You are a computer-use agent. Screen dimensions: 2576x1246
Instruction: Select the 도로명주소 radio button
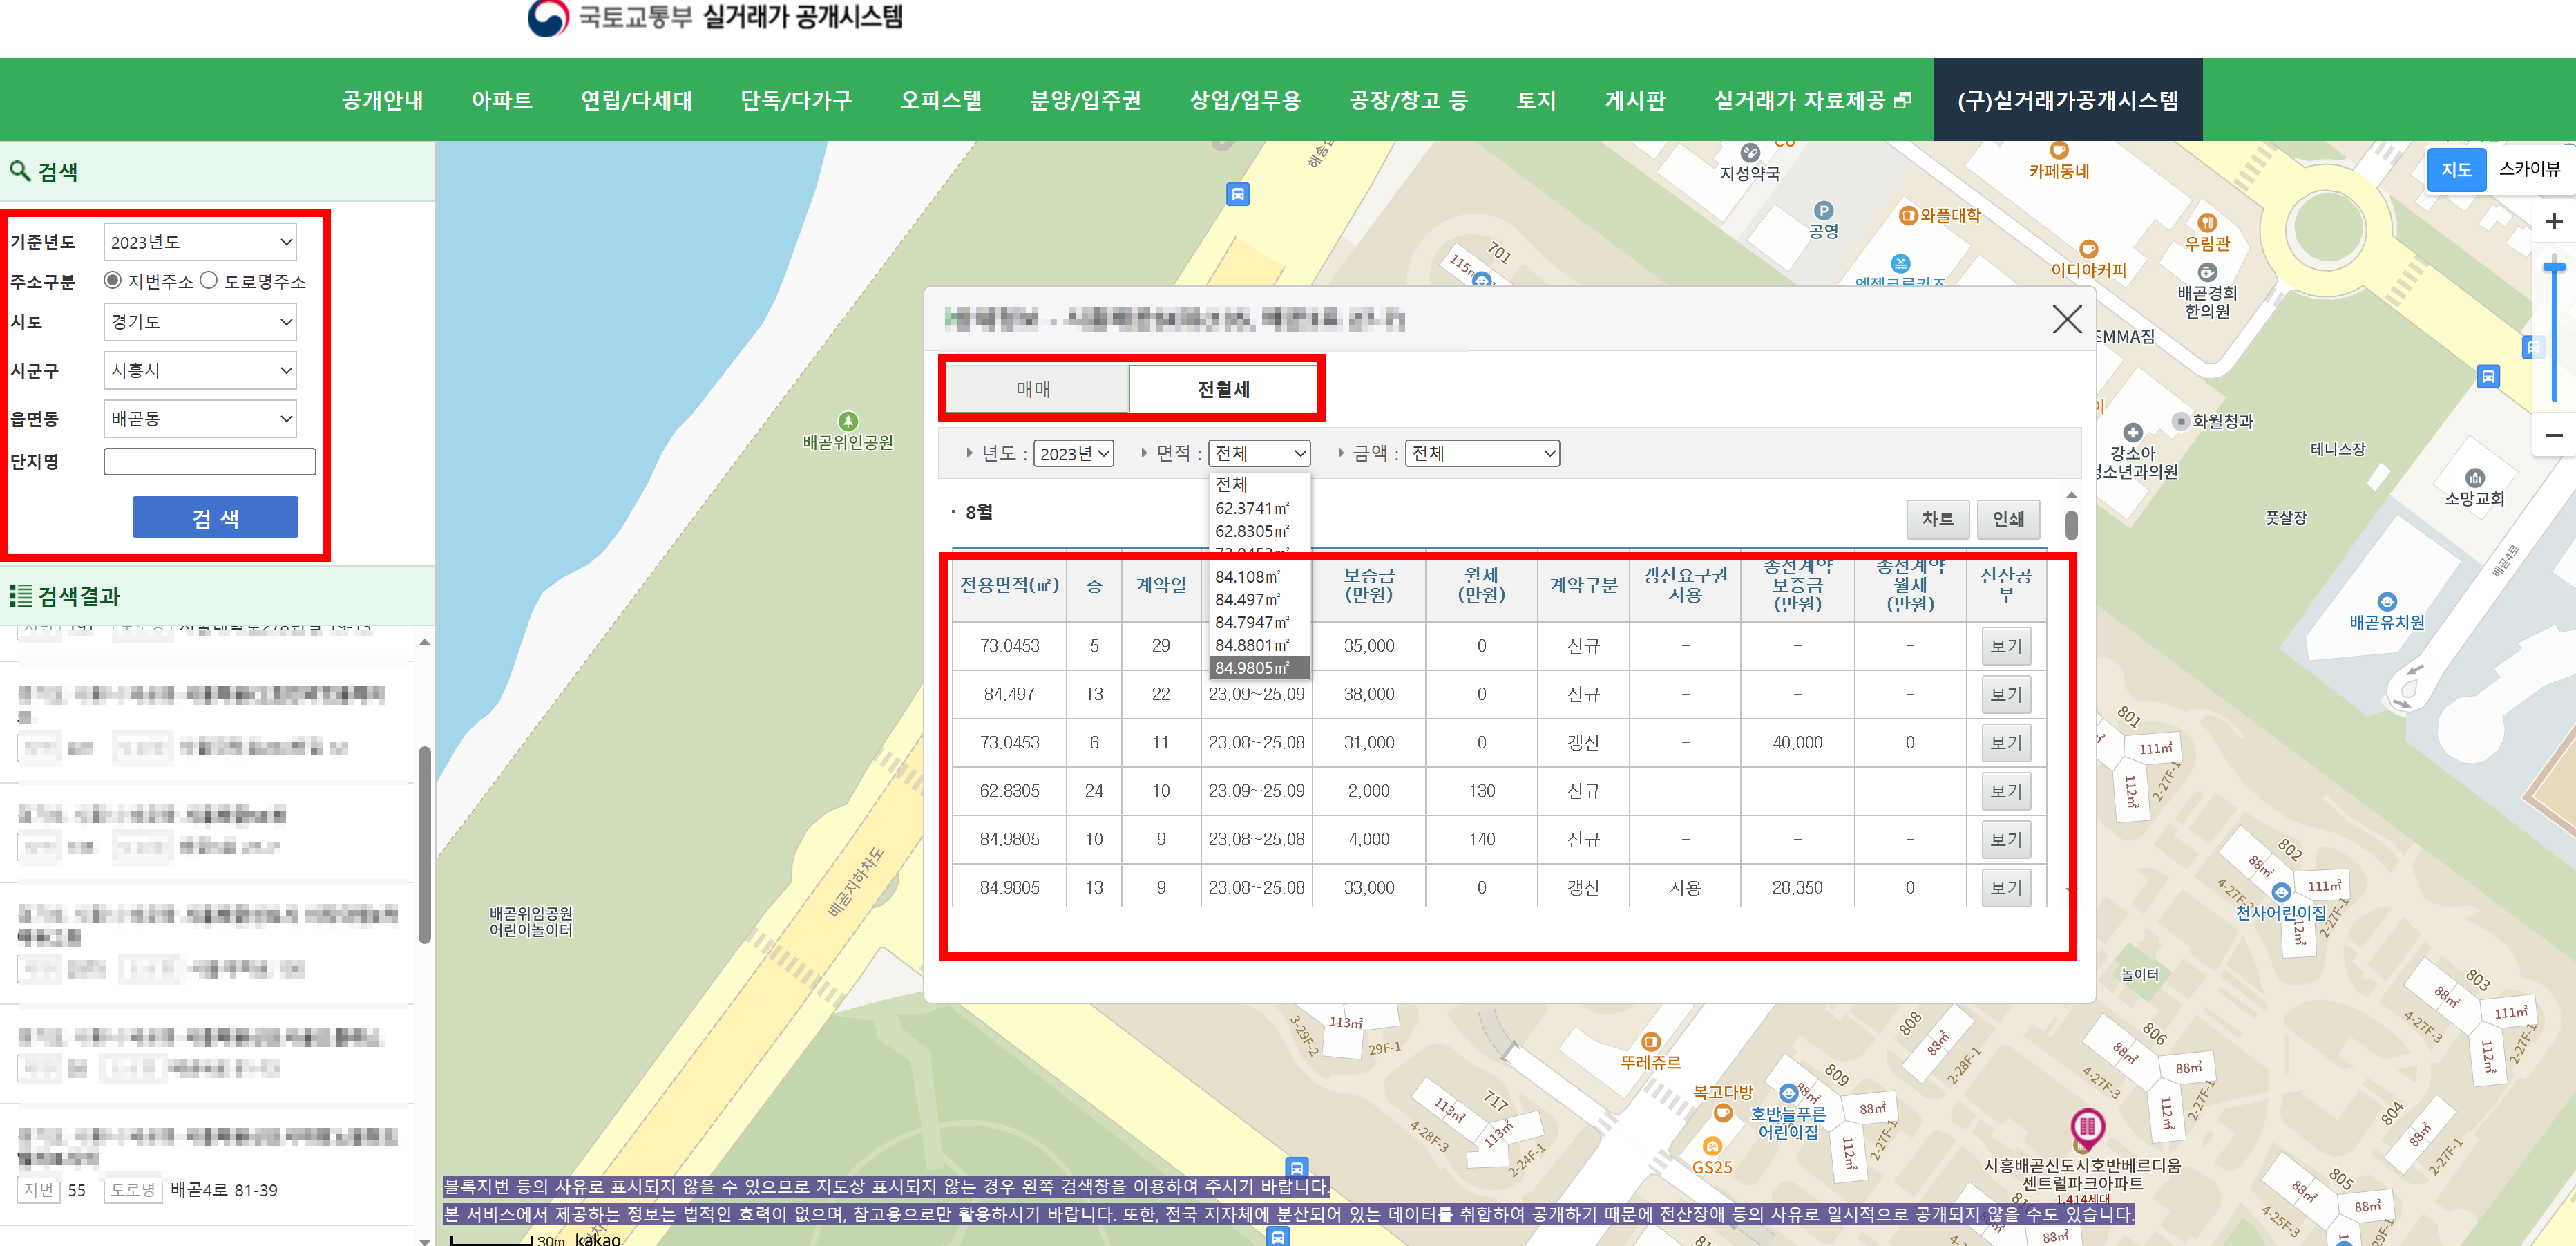click(208, 280)
